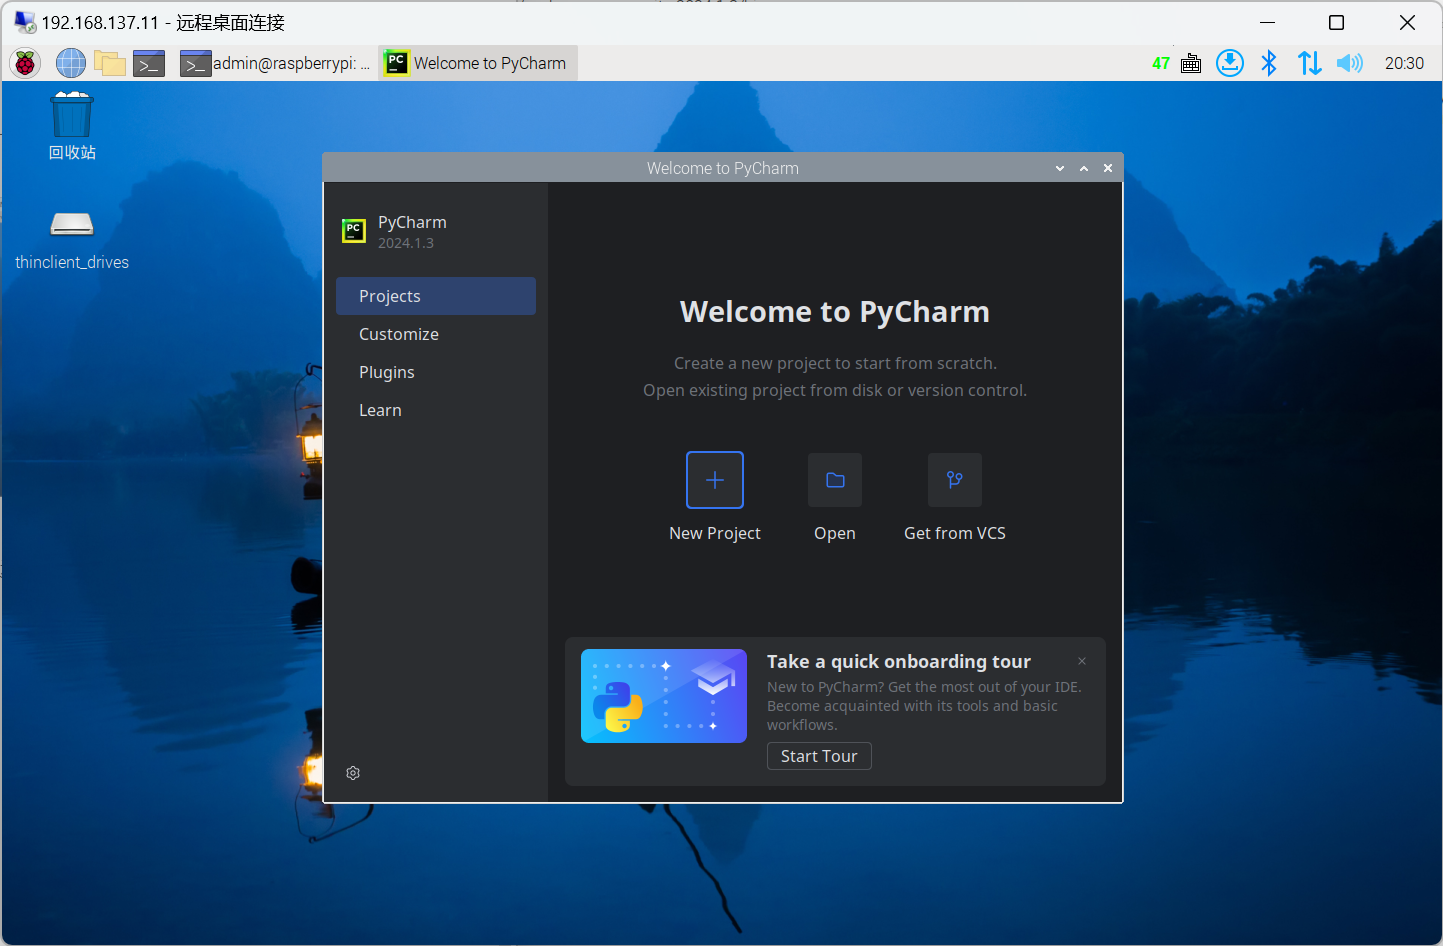The width and height of the screenshot is (1443, 946).
Task: Dismiss the onboarding tour banner
Action: (1082, 661)
